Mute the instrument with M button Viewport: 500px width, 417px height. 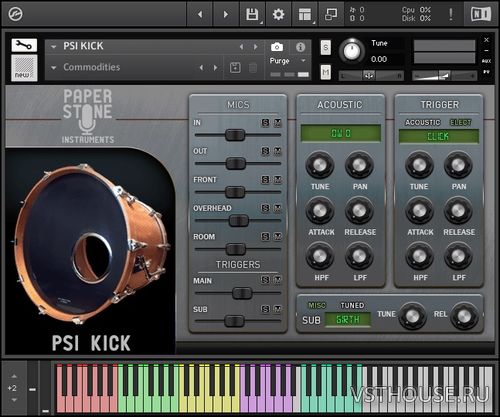click(326, 72)
